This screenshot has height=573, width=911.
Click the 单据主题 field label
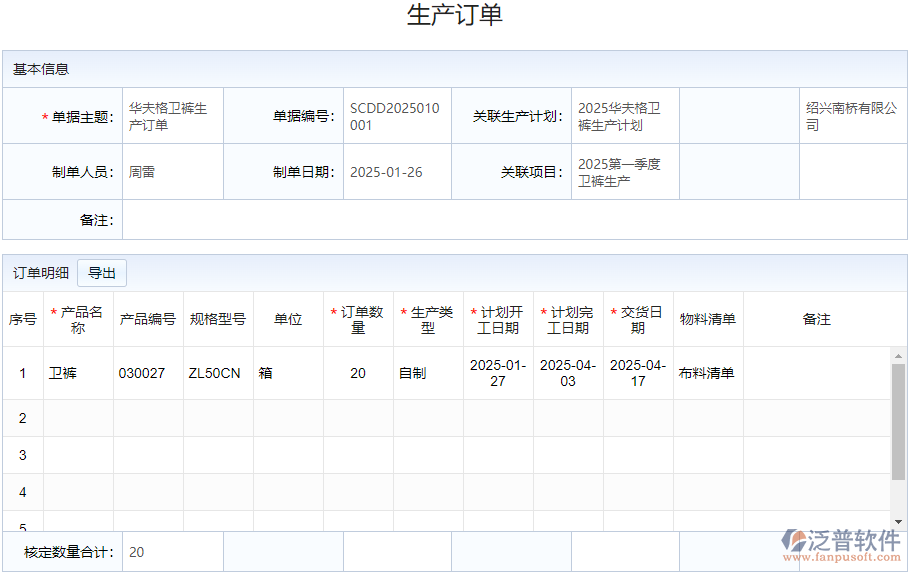point(83,117)
